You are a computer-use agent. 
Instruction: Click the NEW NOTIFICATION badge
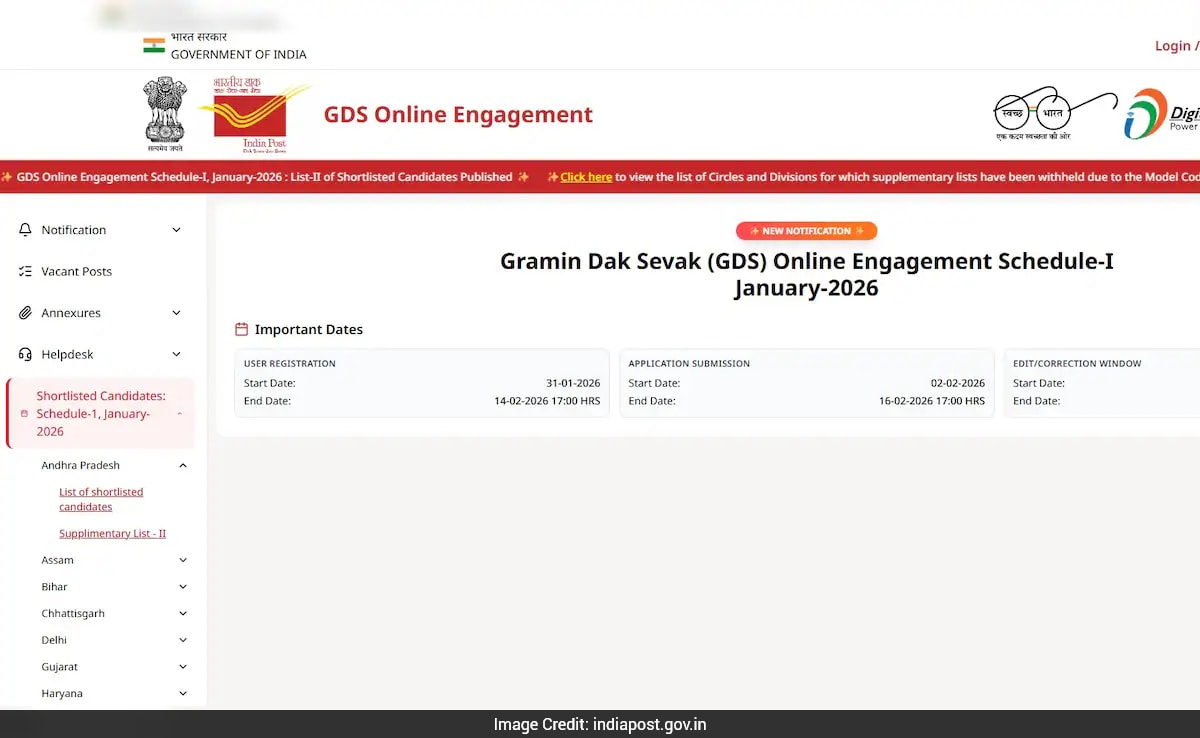(806, 230)
